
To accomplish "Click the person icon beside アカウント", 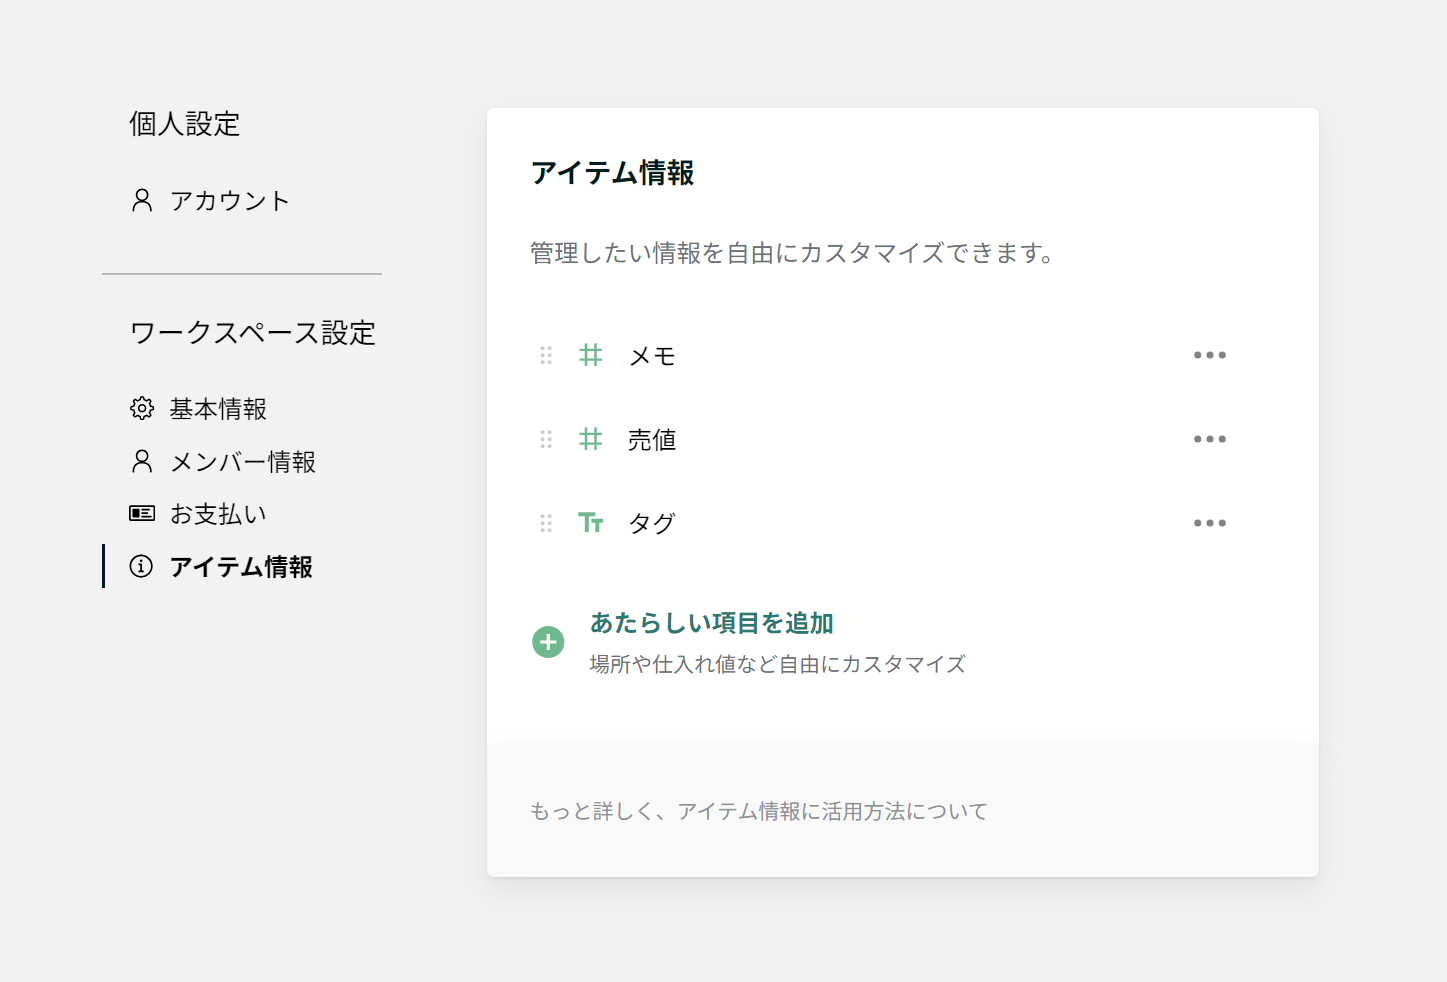I will coord(142,201).
